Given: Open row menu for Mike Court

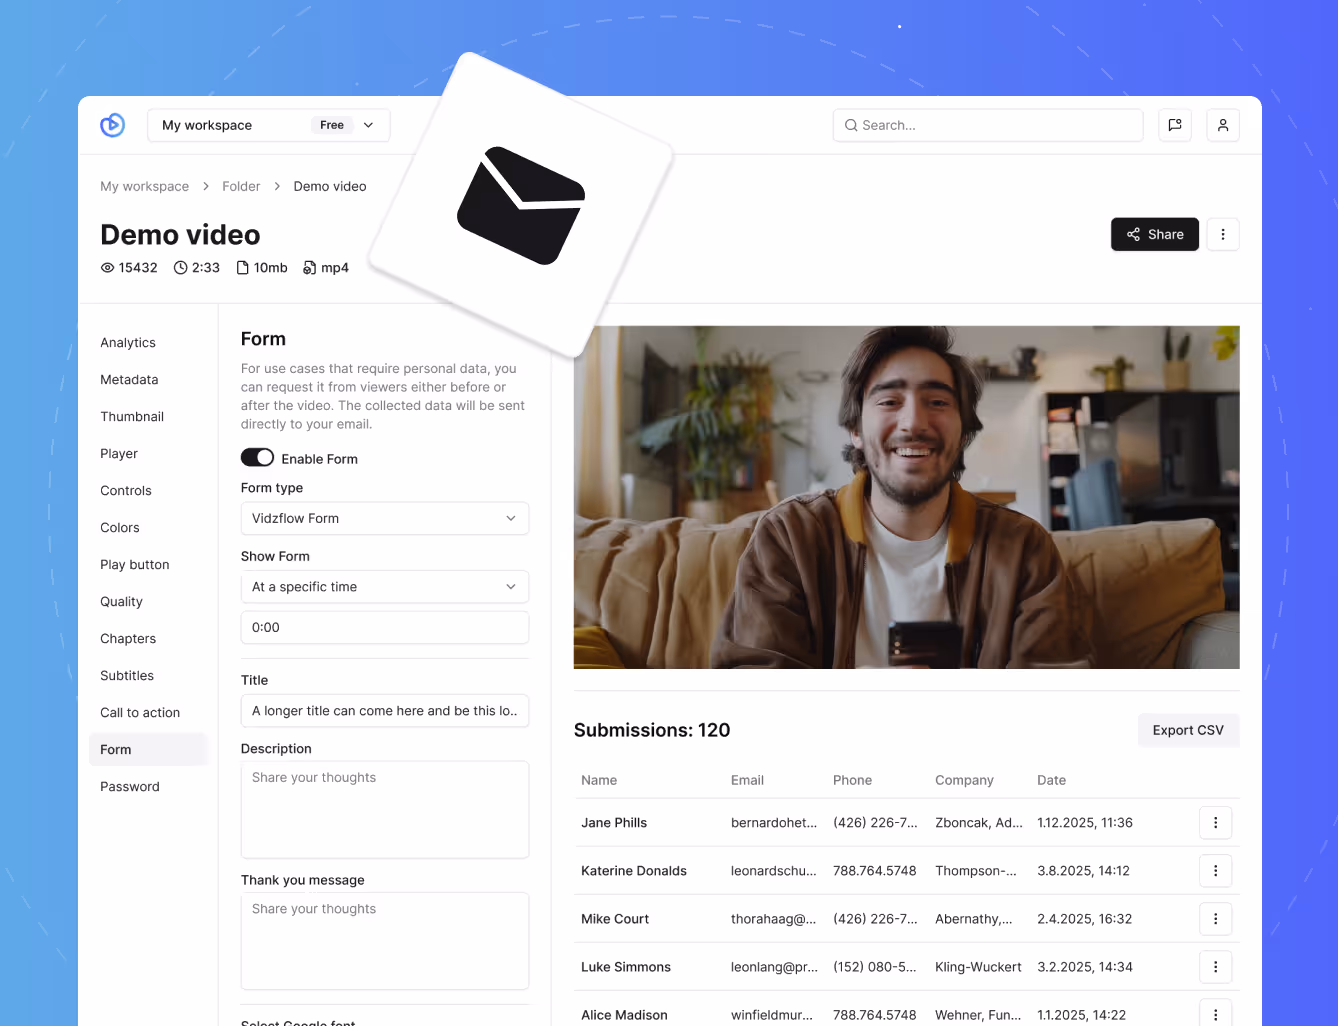Looking at the screenshot, I should (x=1215, y=918).
